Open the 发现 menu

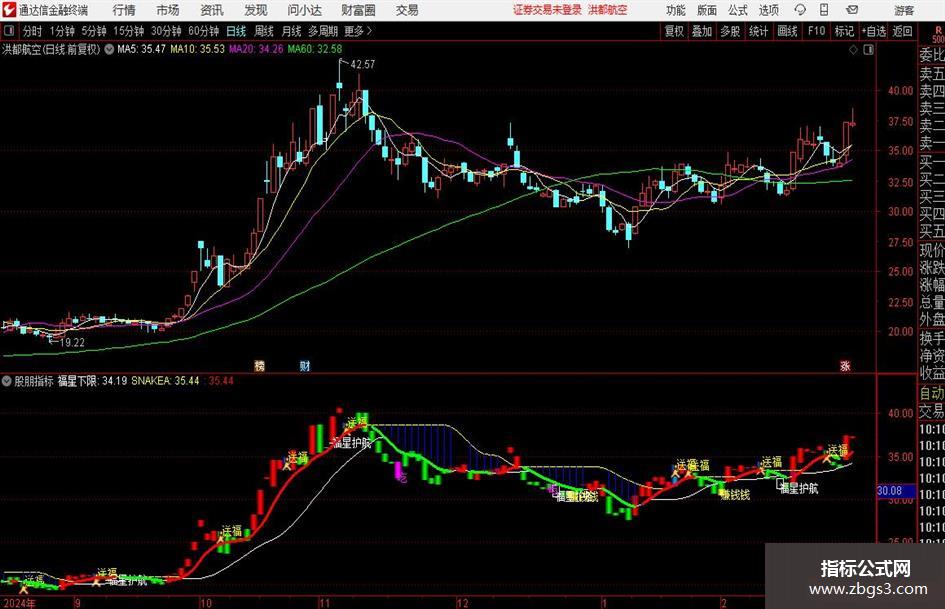256,10
